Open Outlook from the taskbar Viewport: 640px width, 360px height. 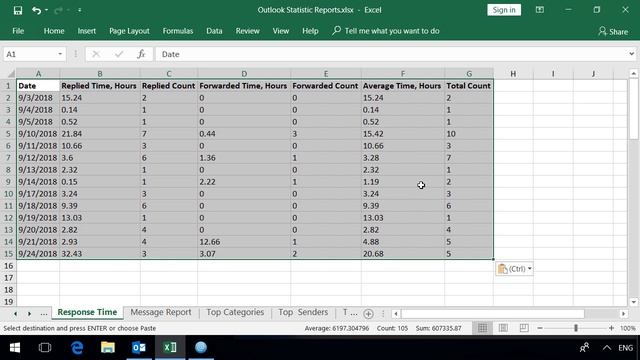139,347
